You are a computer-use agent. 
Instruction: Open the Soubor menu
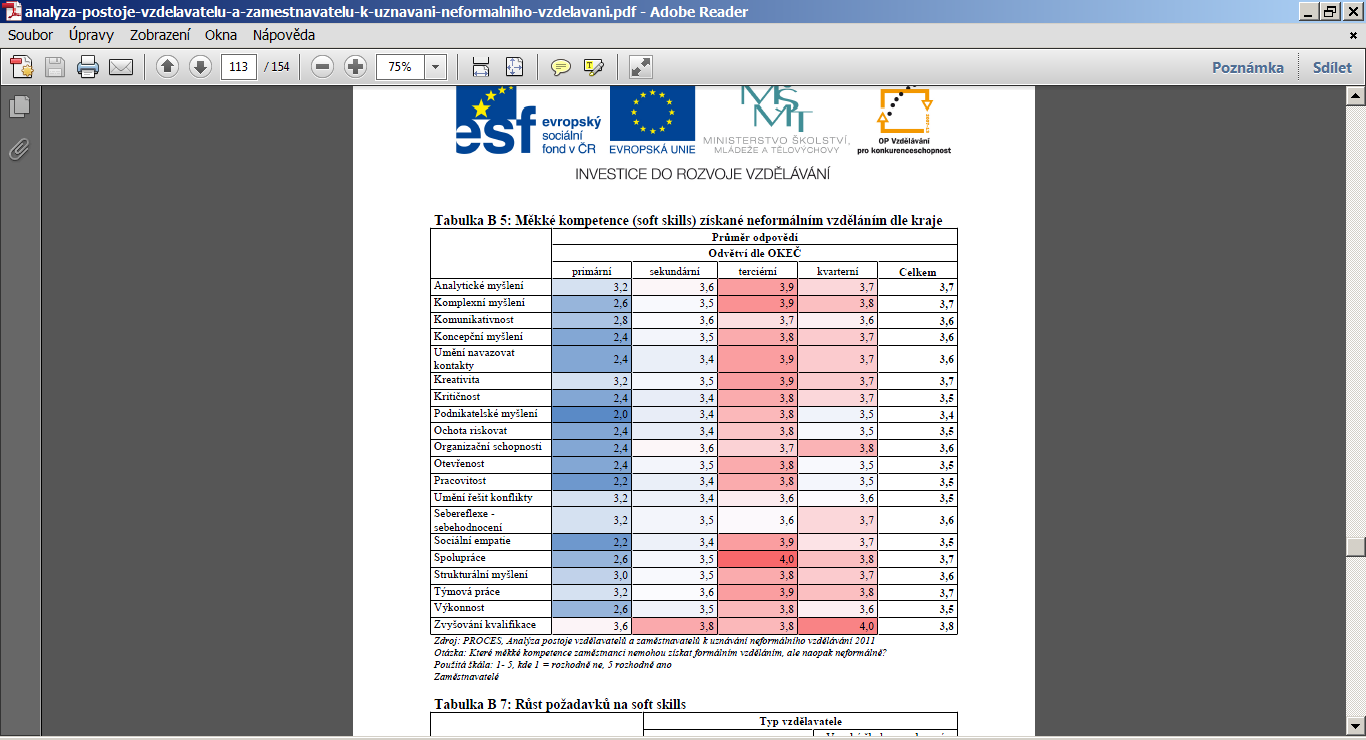[31, 35]
